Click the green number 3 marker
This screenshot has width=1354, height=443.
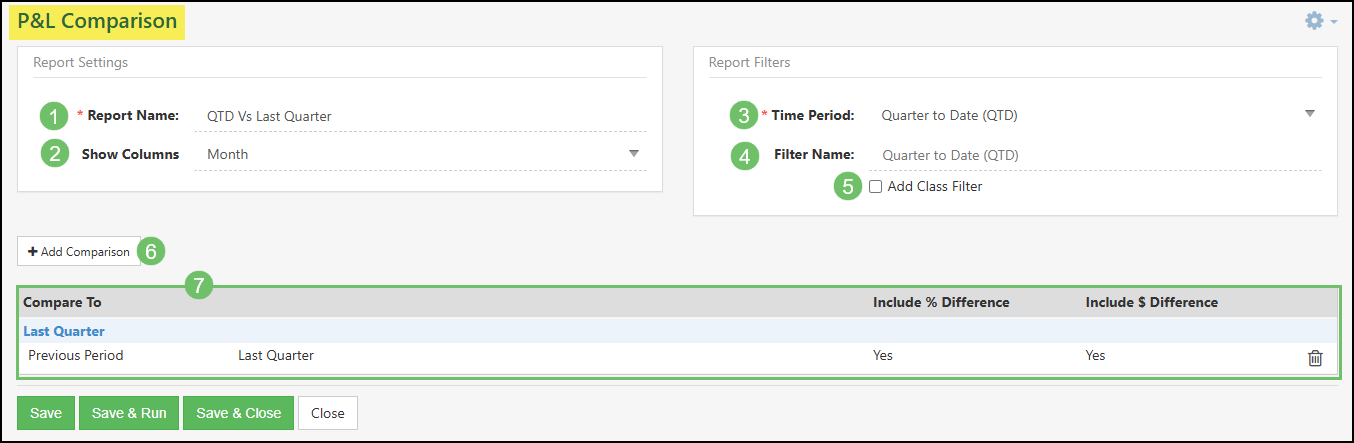coord(743,116)
